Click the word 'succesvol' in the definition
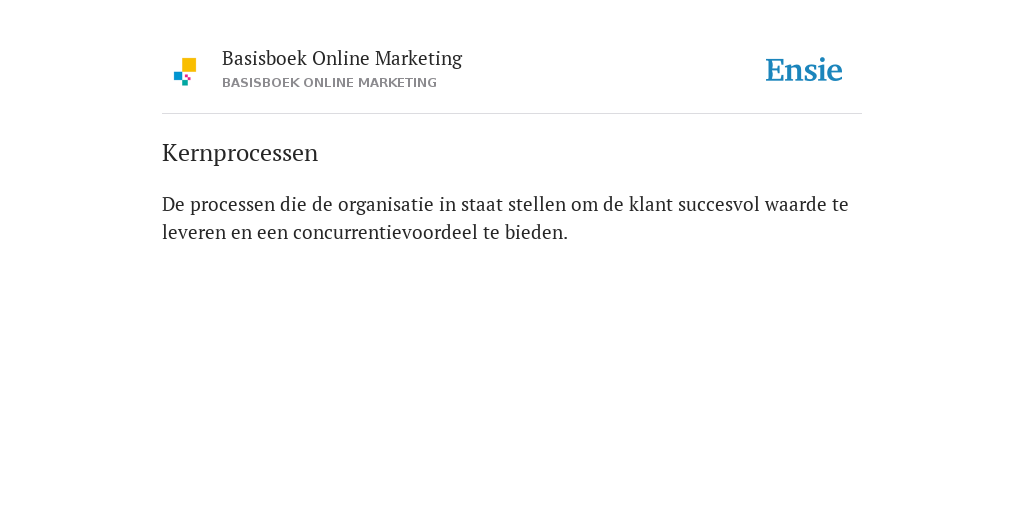 (x=718, y=205)
